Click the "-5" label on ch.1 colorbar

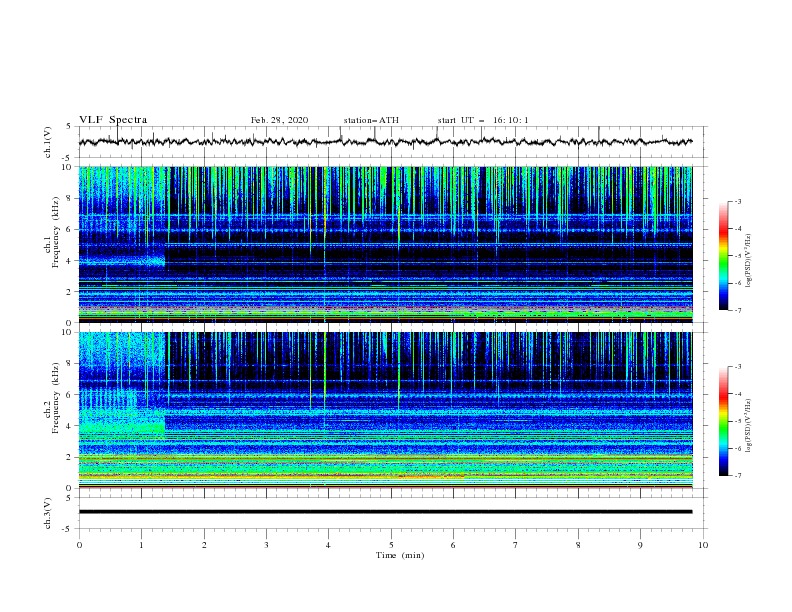(737, 256)
